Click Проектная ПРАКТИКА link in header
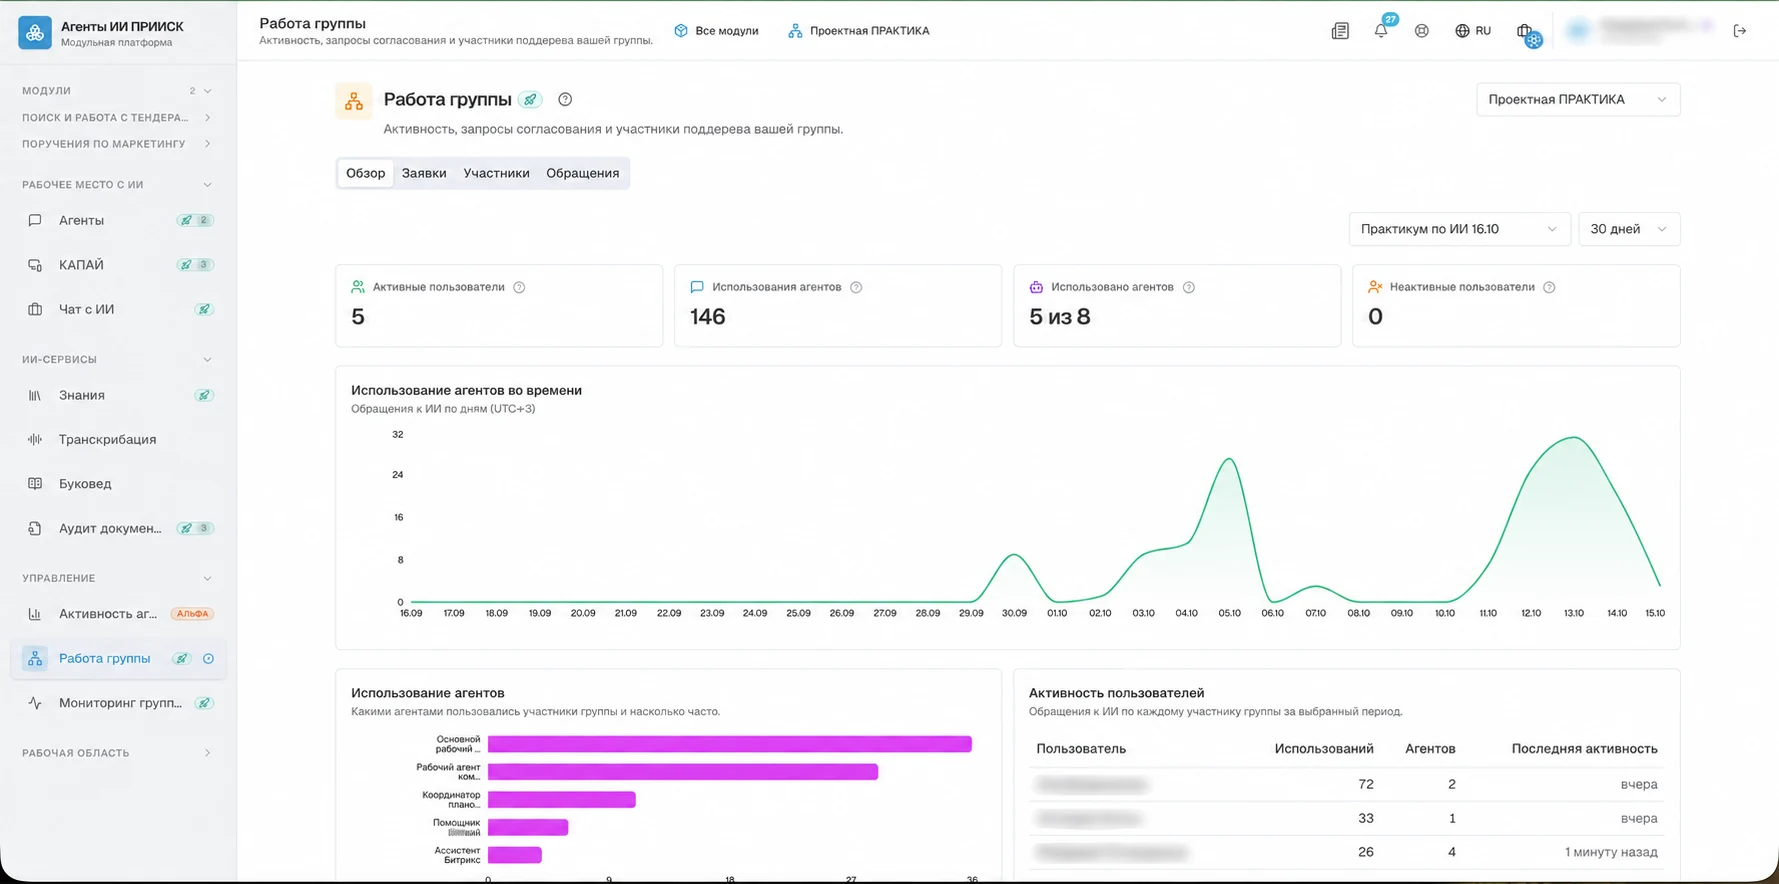Image resolution: width=1779 pixels, height=884 pixels. (859, 31)
